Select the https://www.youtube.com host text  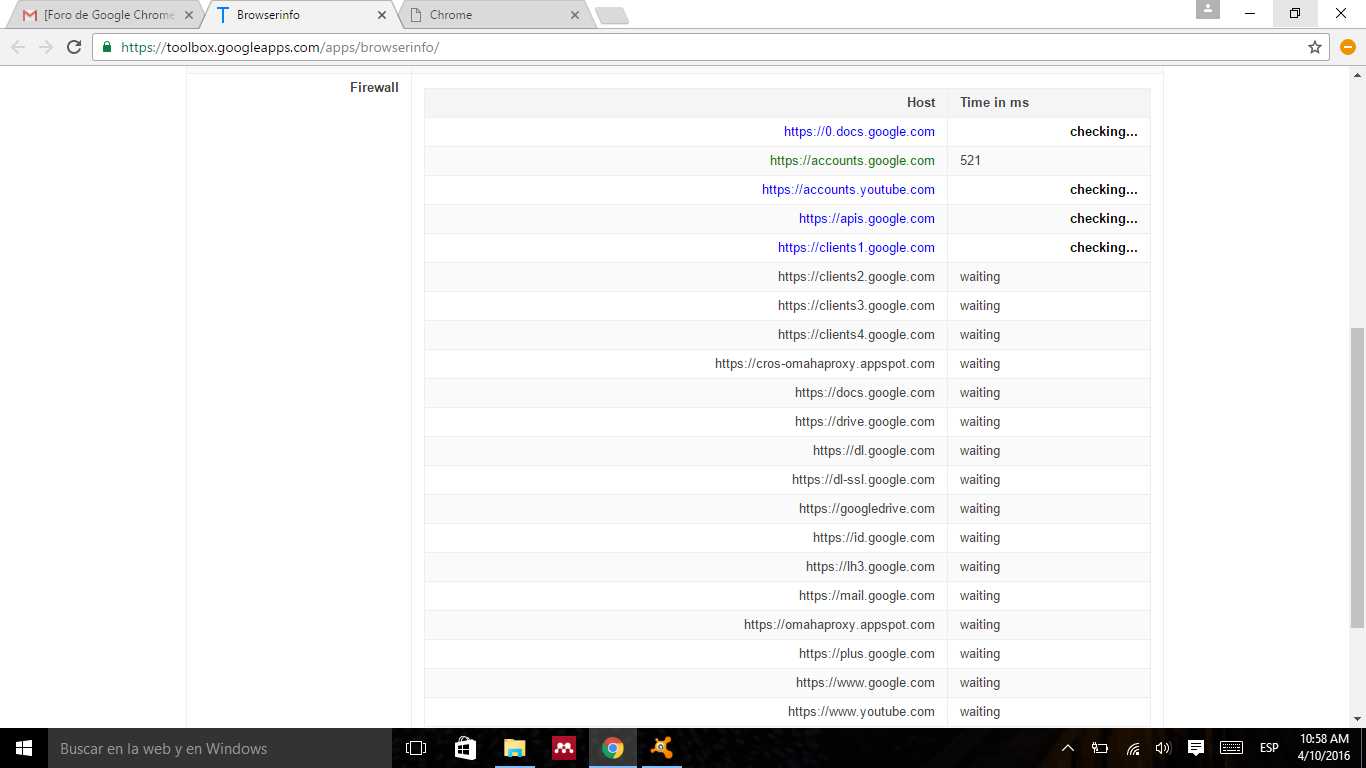(x=861, y=712)
